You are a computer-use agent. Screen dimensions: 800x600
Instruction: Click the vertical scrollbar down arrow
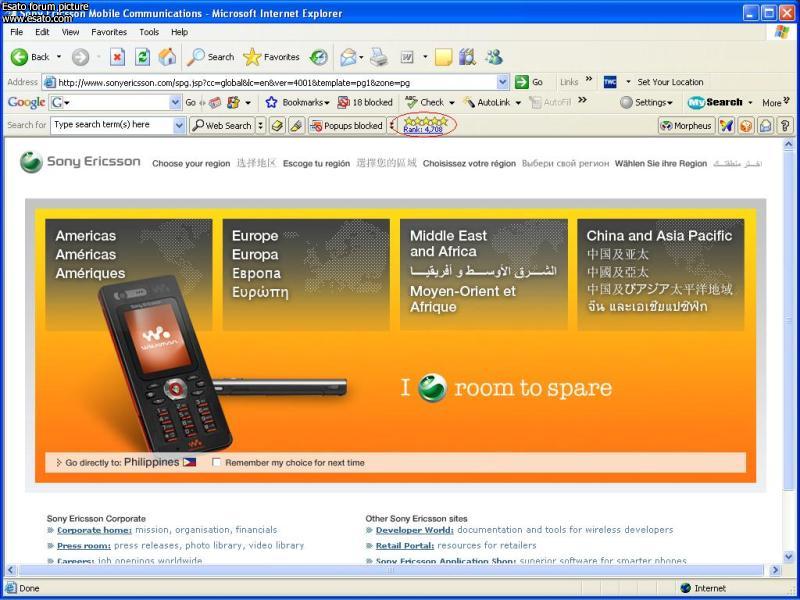coord(789,556)
